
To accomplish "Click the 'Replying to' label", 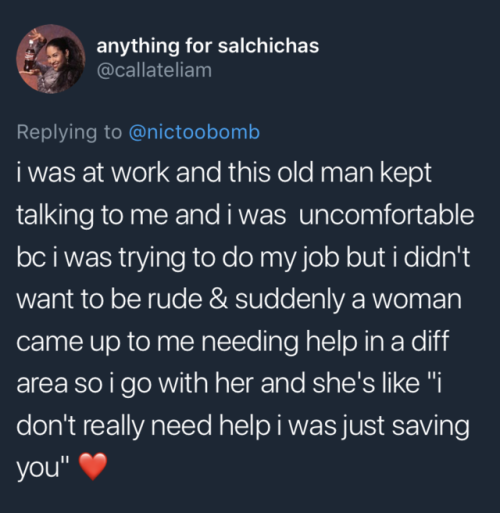I will 69,132.
